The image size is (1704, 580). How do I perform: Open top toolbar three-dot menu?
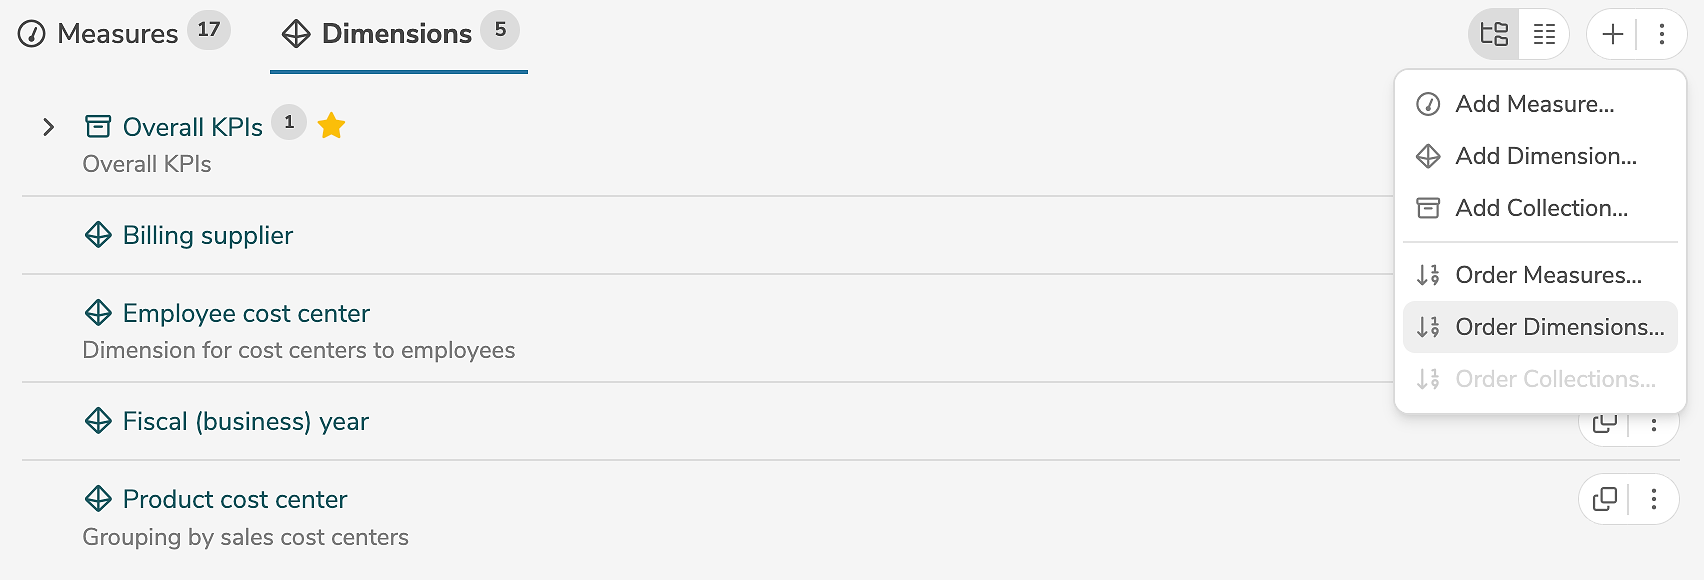pyautogui.click(x=1662, y=34)
